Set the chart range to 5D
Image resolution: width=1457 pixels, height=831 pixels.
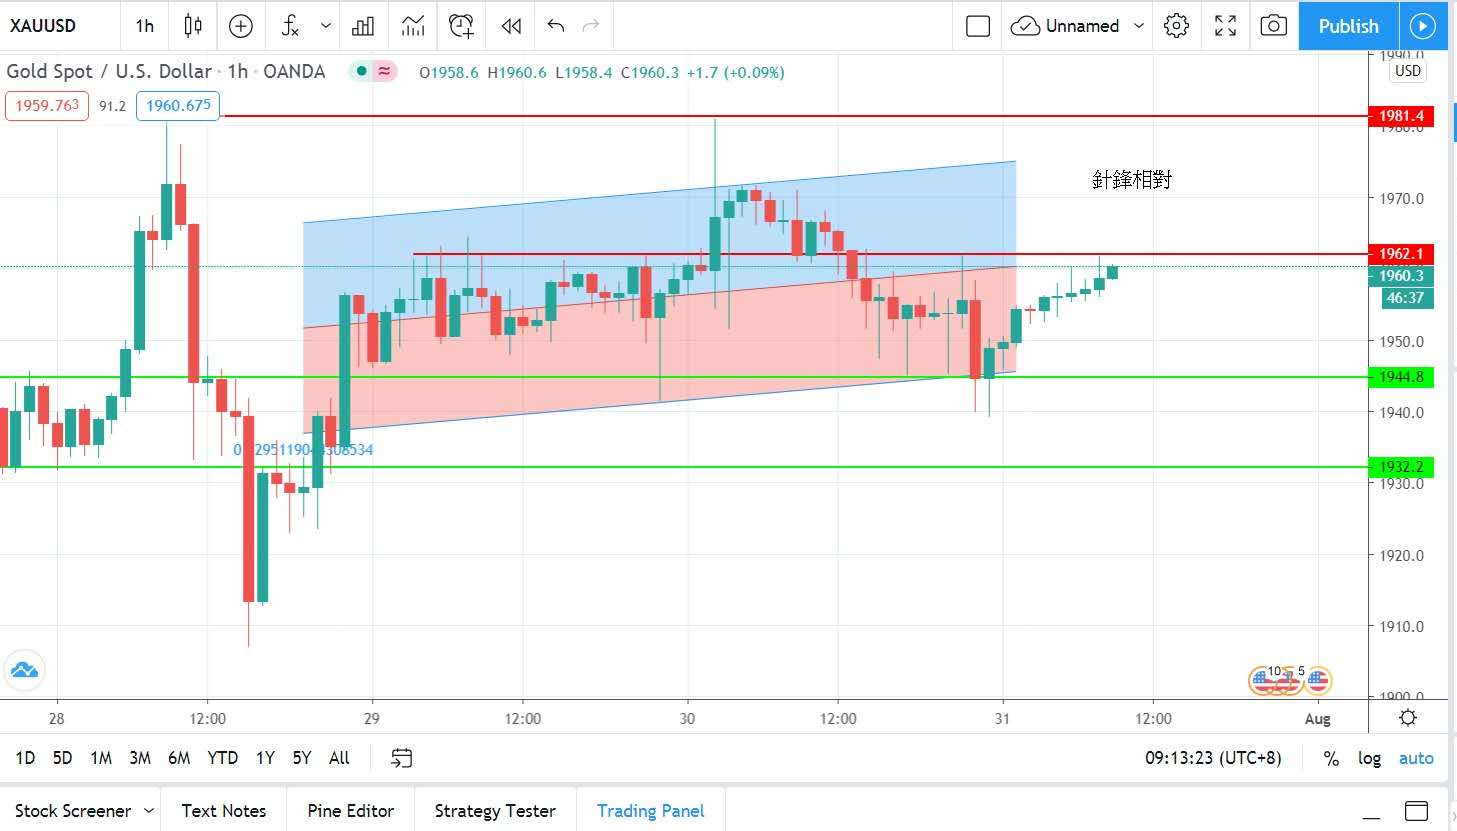coord(62,758)
